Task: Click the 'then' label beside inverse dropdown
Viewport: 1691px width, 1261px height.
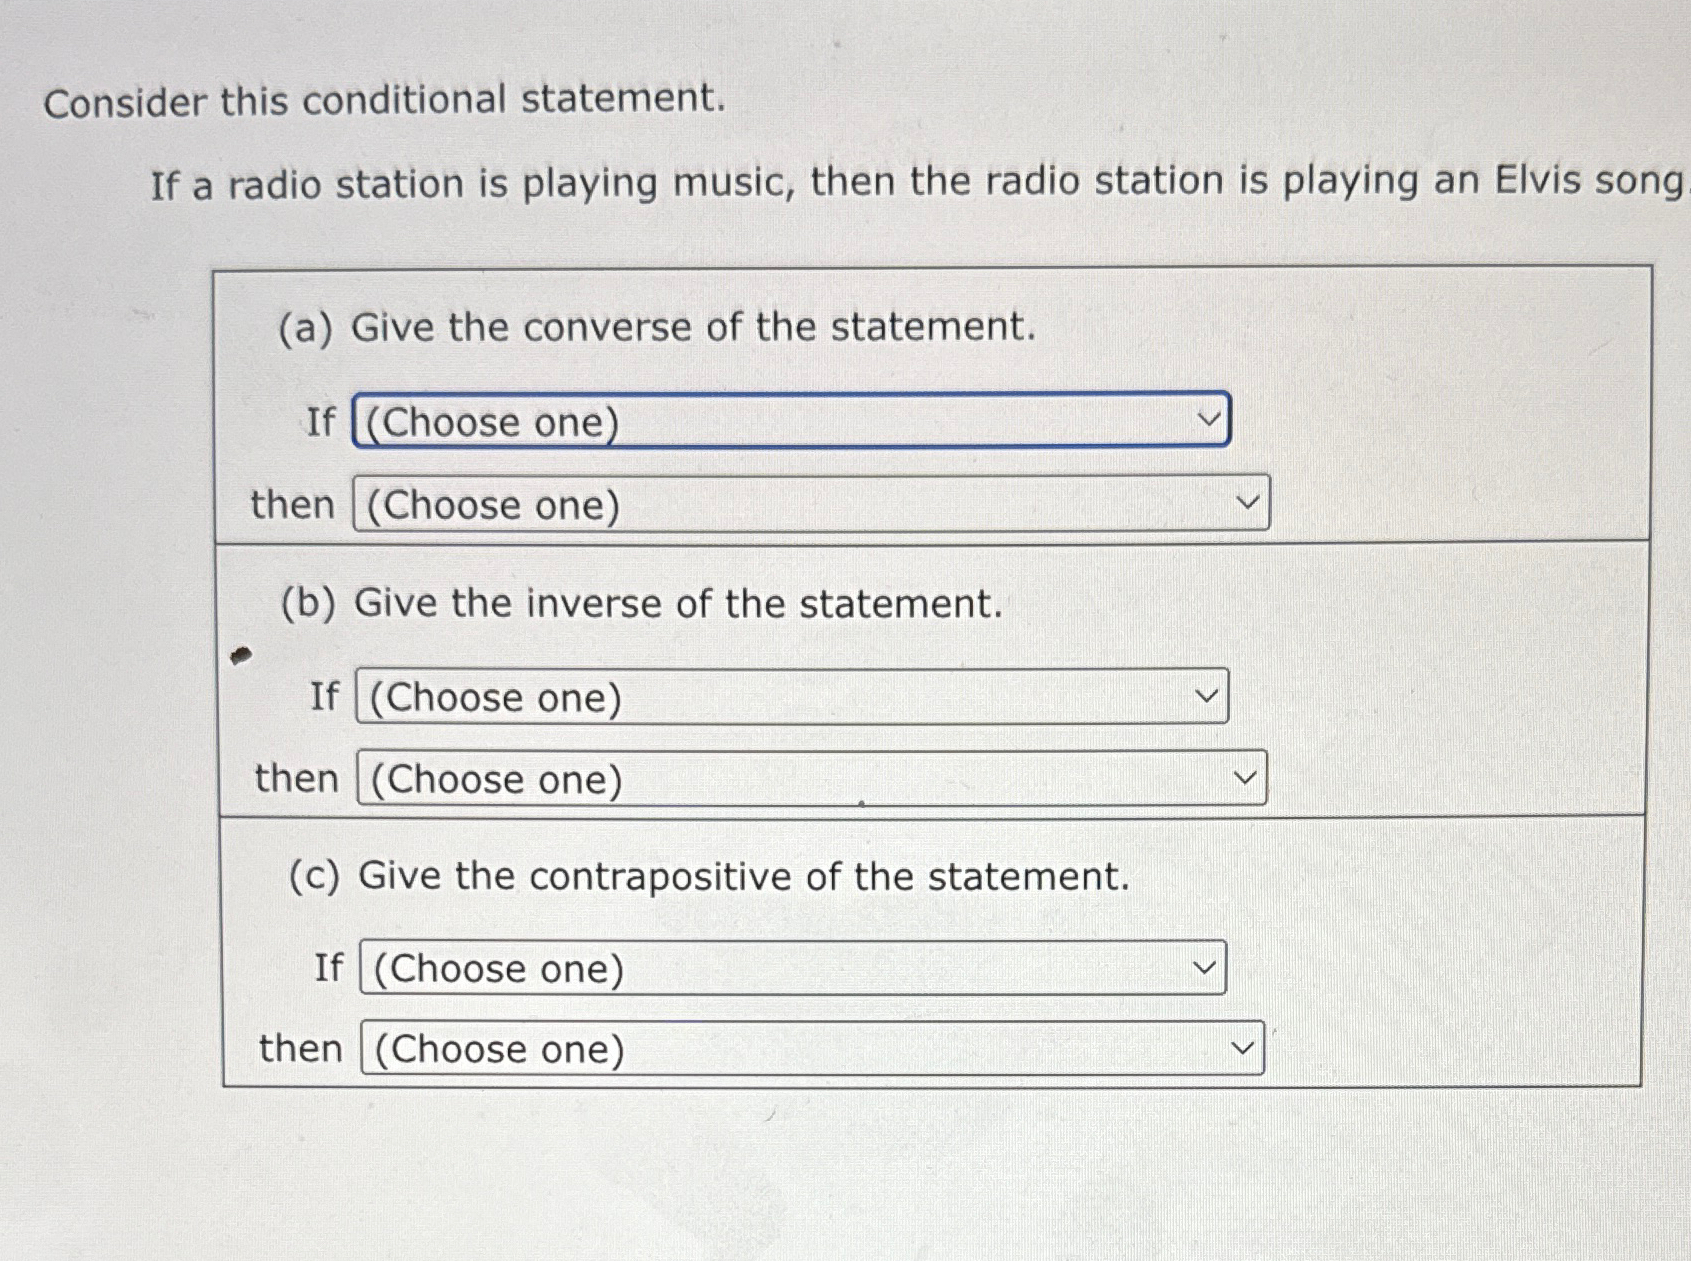Action: [297, 778]
